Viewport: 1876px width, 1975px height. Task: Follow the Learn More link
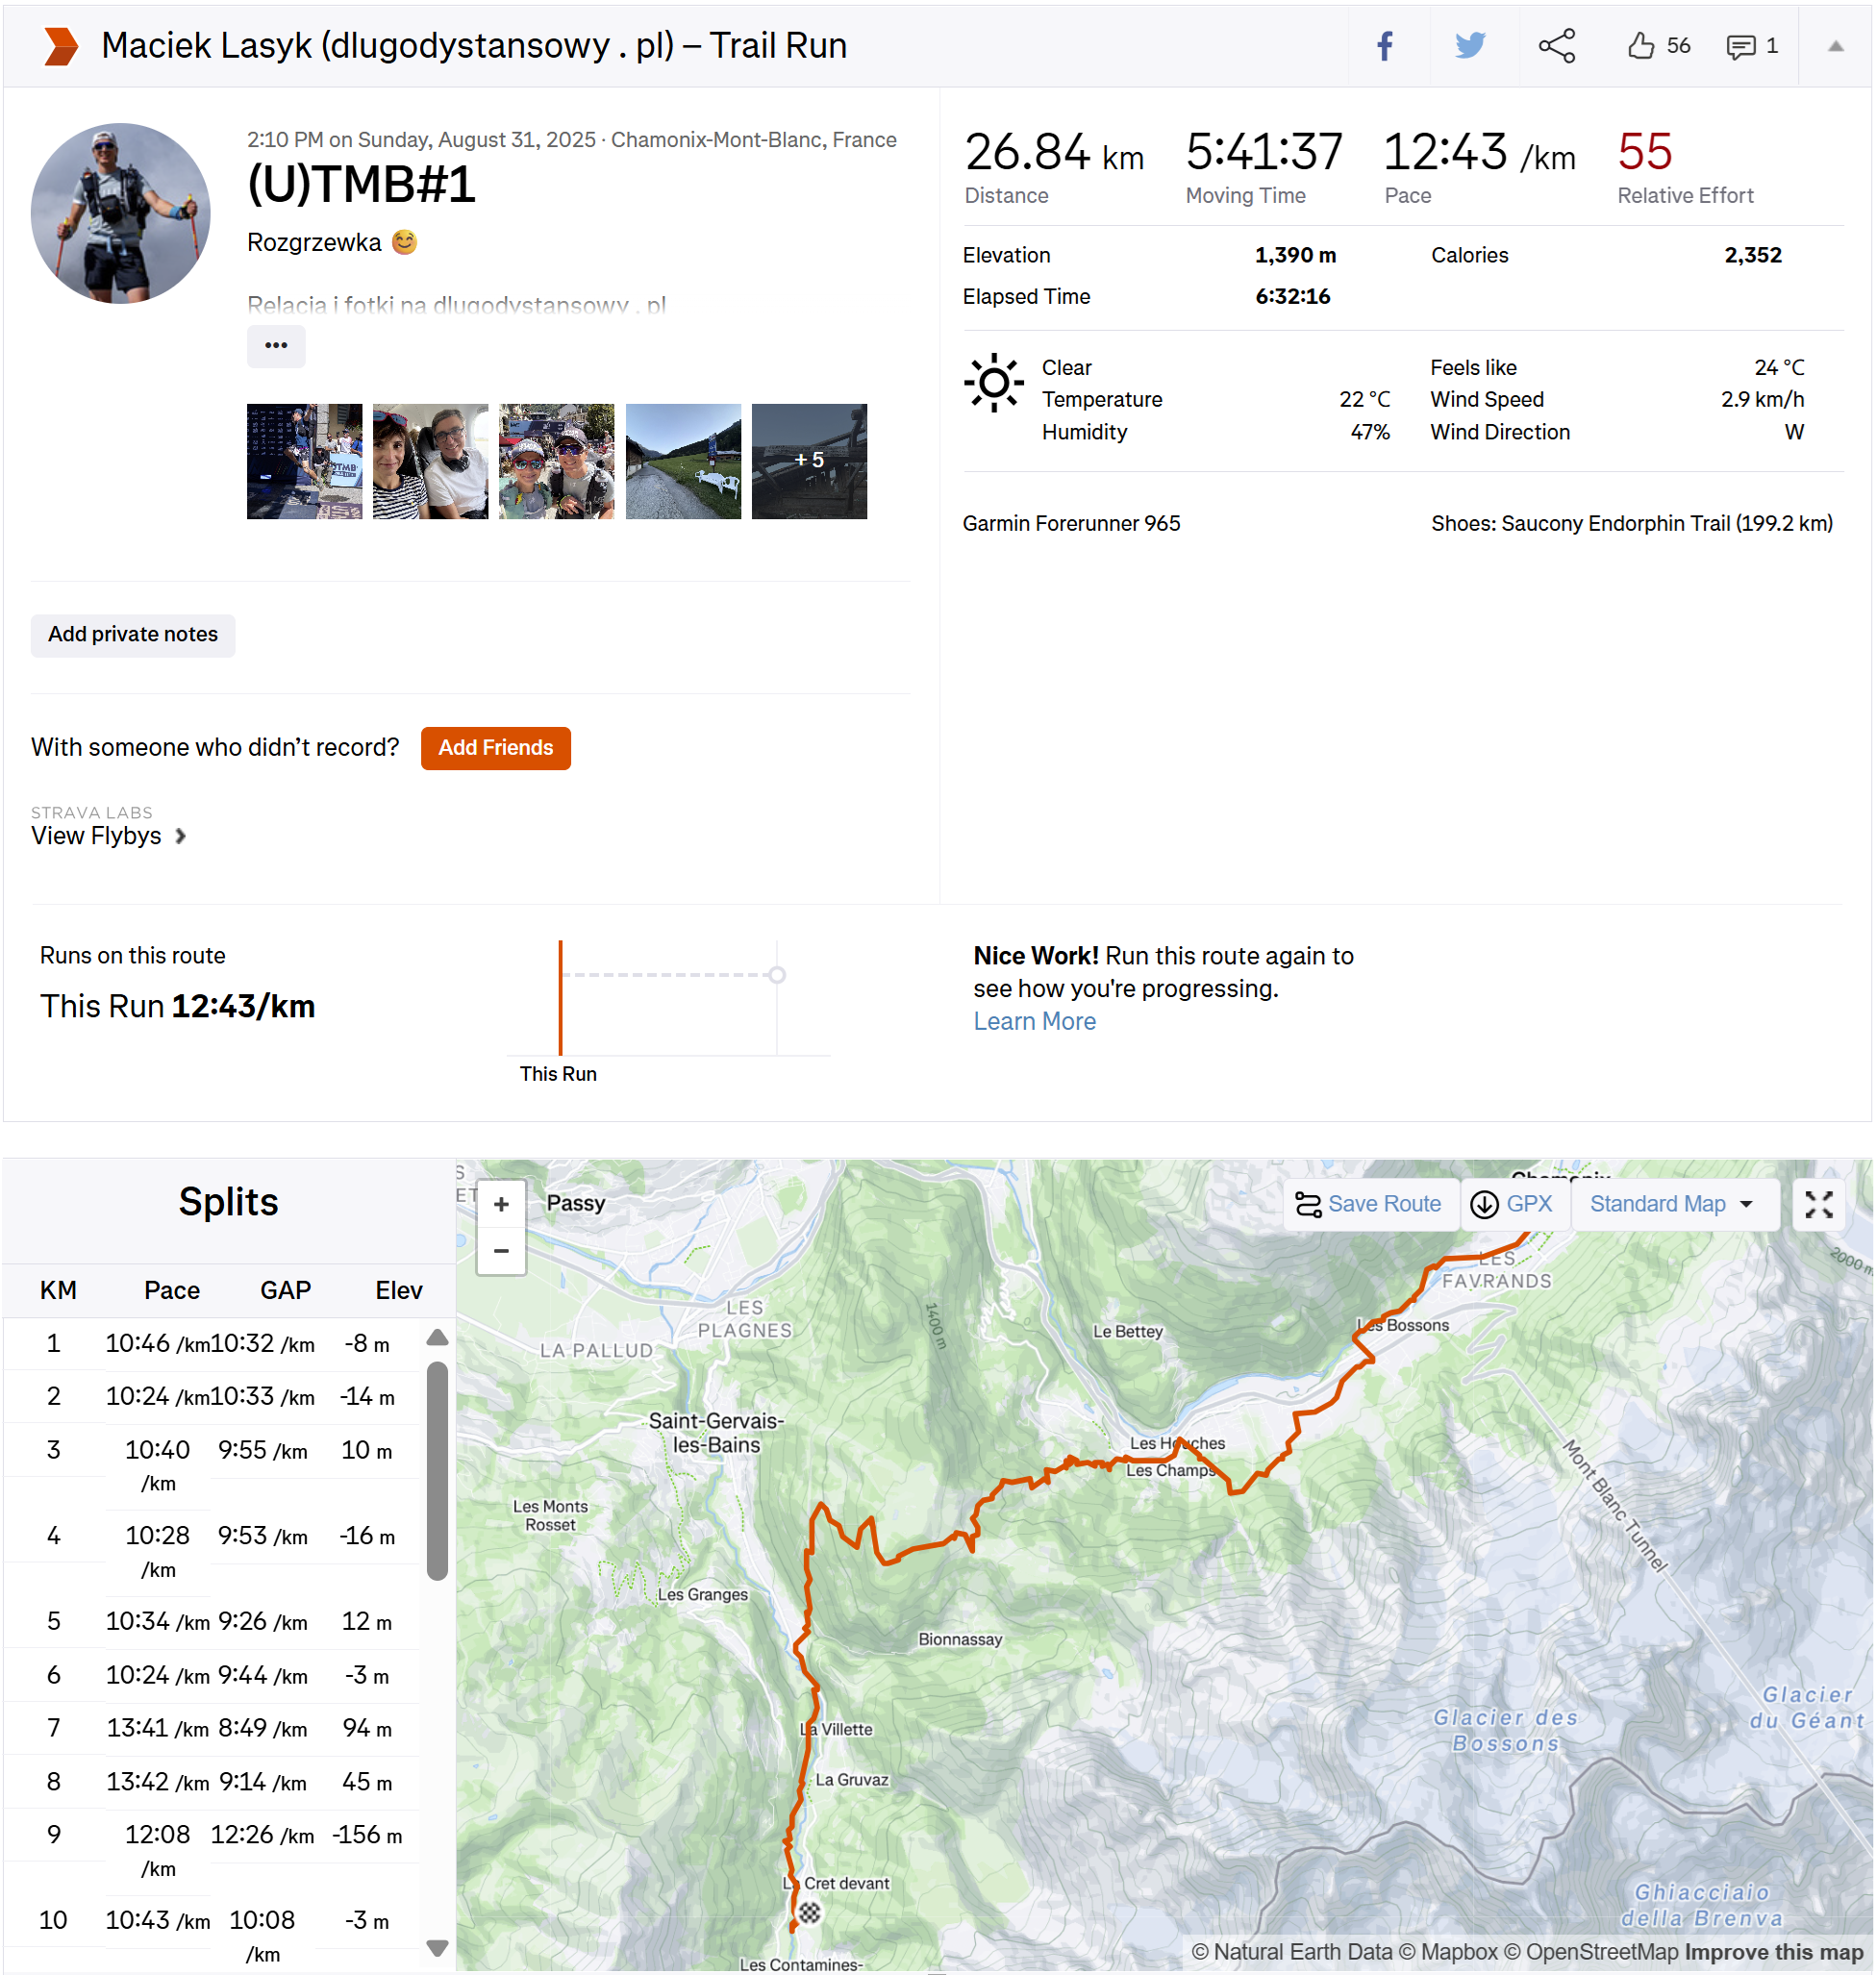point(1034,1021)
